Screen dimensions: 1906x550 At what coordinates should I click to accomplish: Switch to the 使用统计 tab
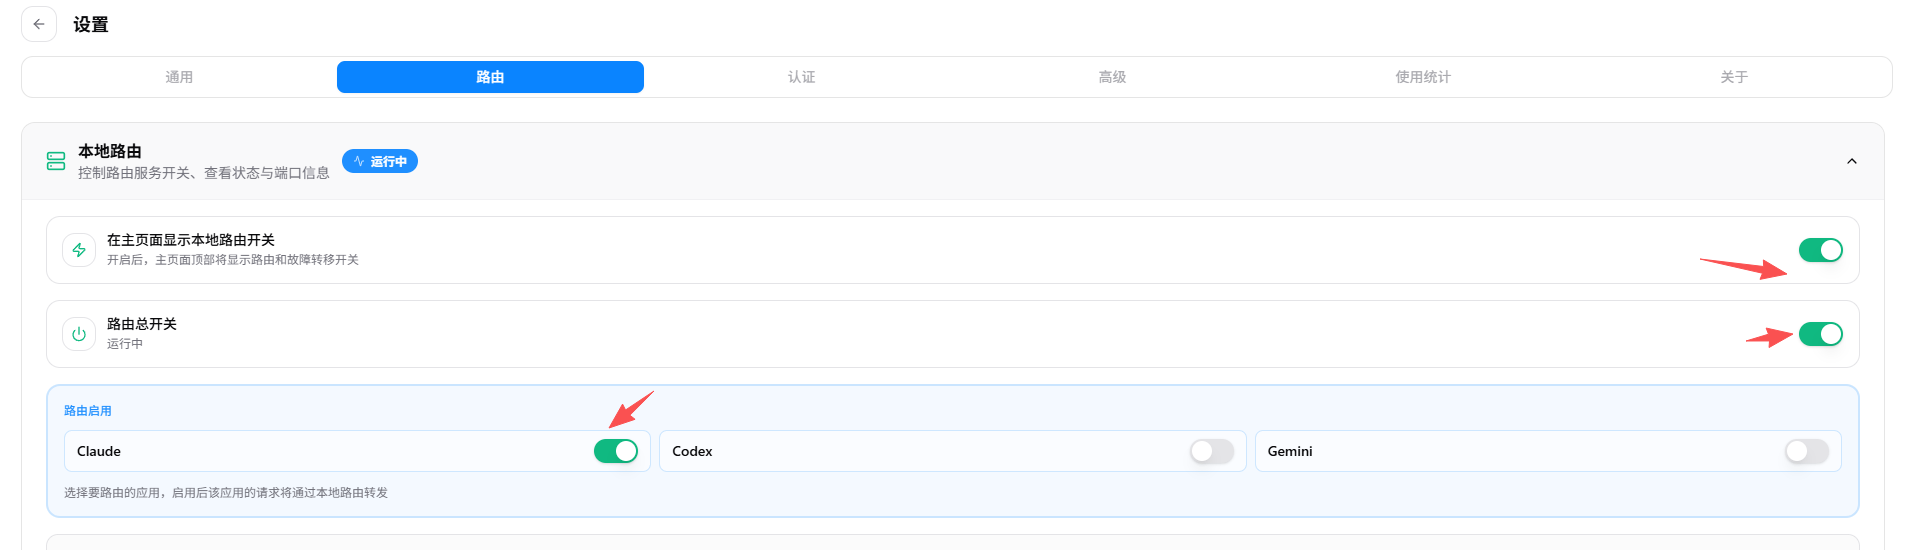pos(1423,77)
